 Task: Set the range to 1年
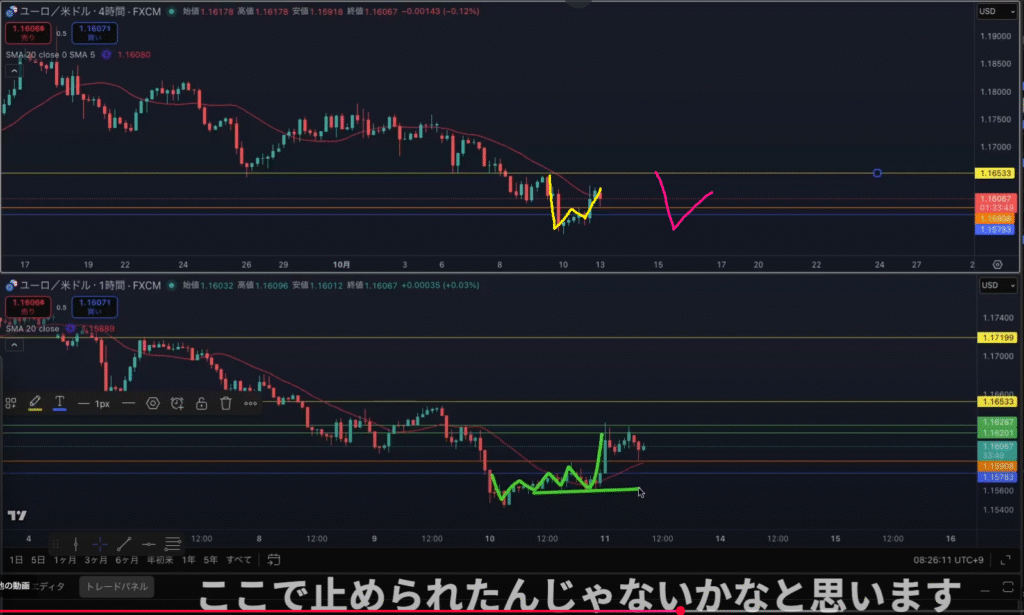188,560
